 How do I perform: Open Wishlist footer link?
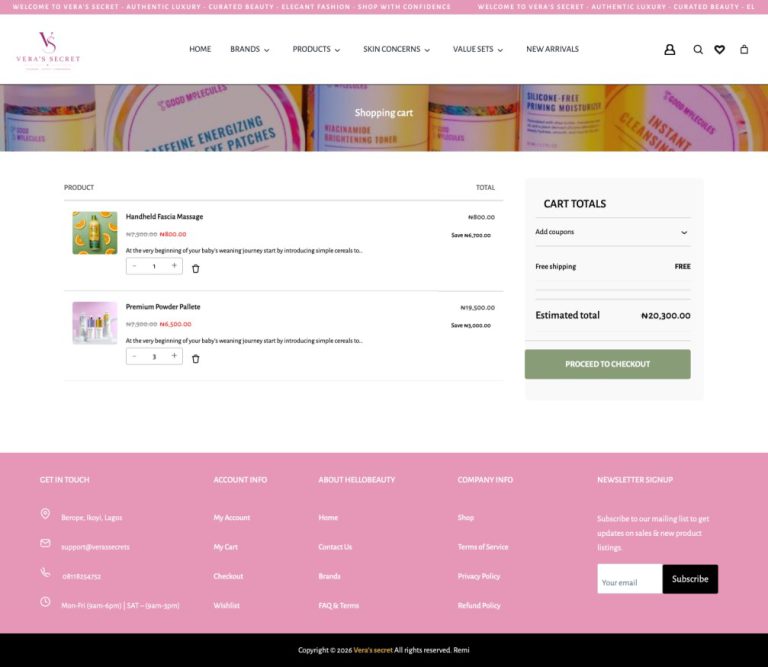(226, 606)
